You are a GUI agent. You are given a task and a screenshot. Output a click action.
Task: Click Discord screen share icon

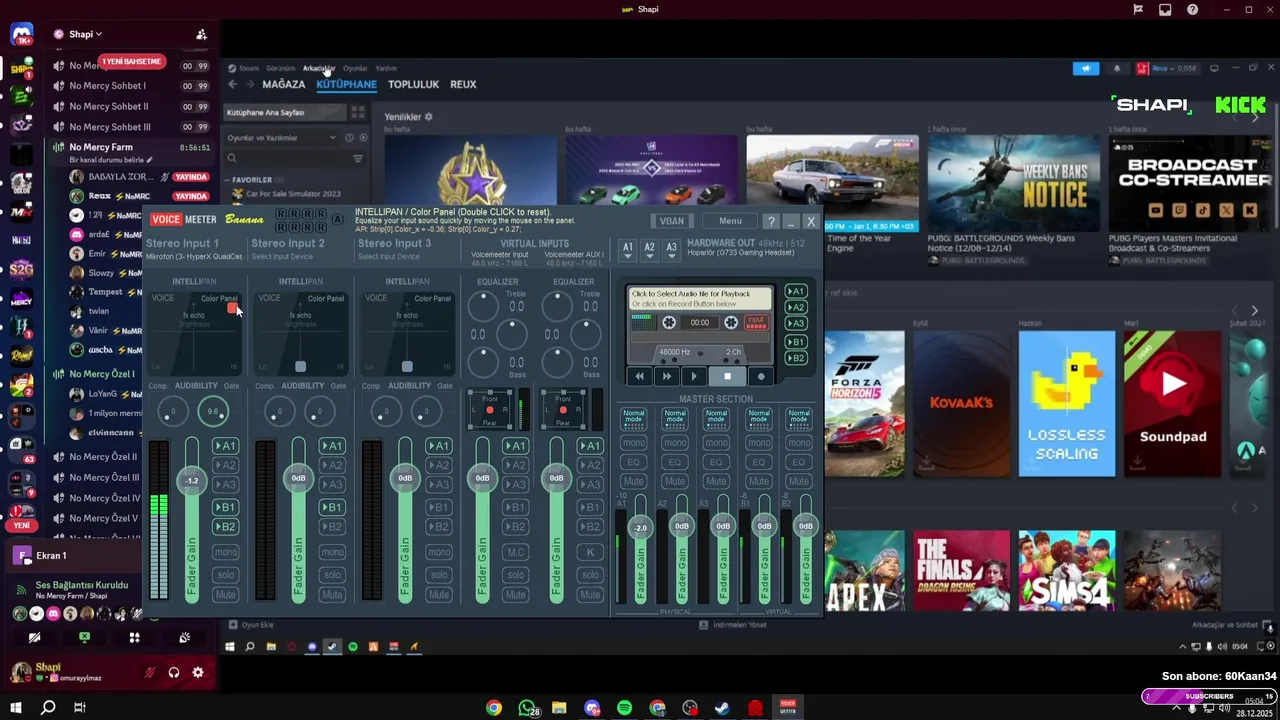(84, 637)
